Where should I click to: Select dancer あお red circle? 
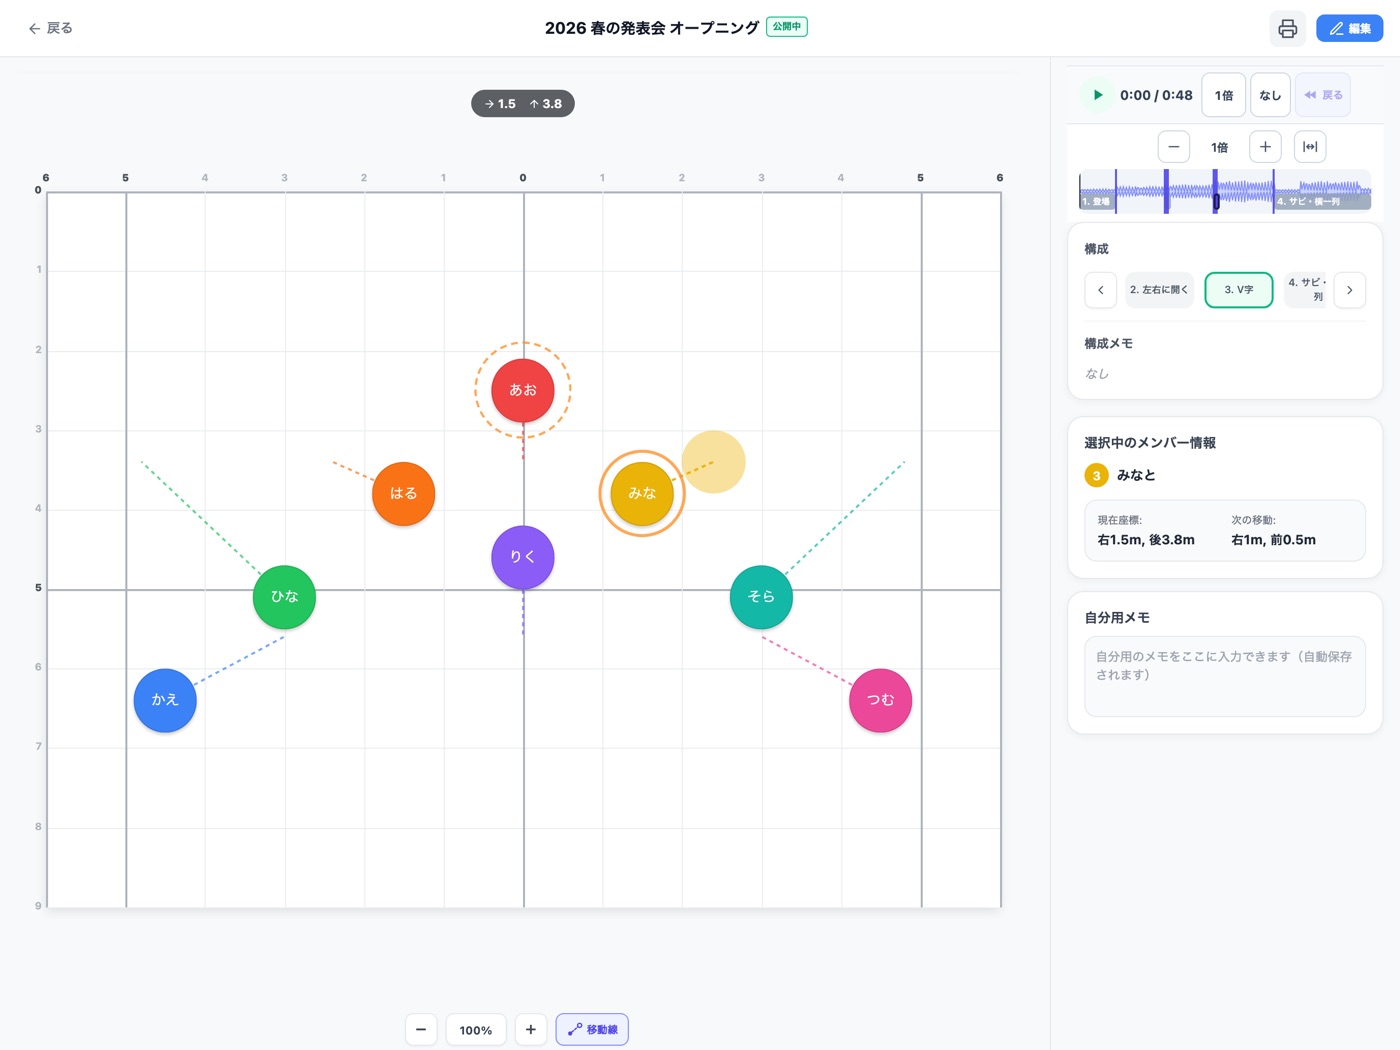click(x=523, y=390)
